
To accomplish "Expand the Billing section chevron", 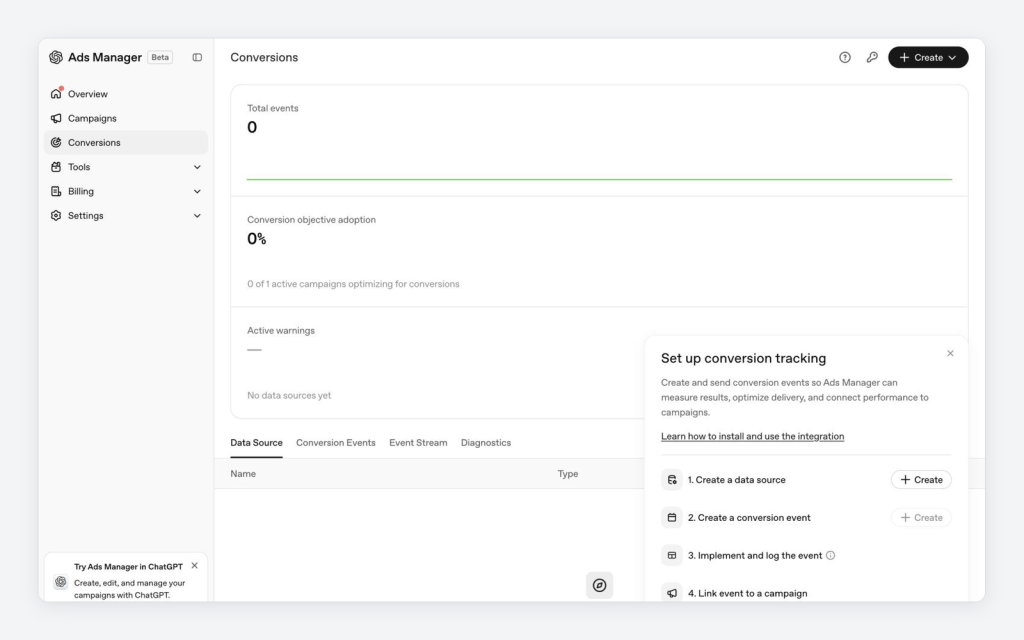I will click(197, 191).
